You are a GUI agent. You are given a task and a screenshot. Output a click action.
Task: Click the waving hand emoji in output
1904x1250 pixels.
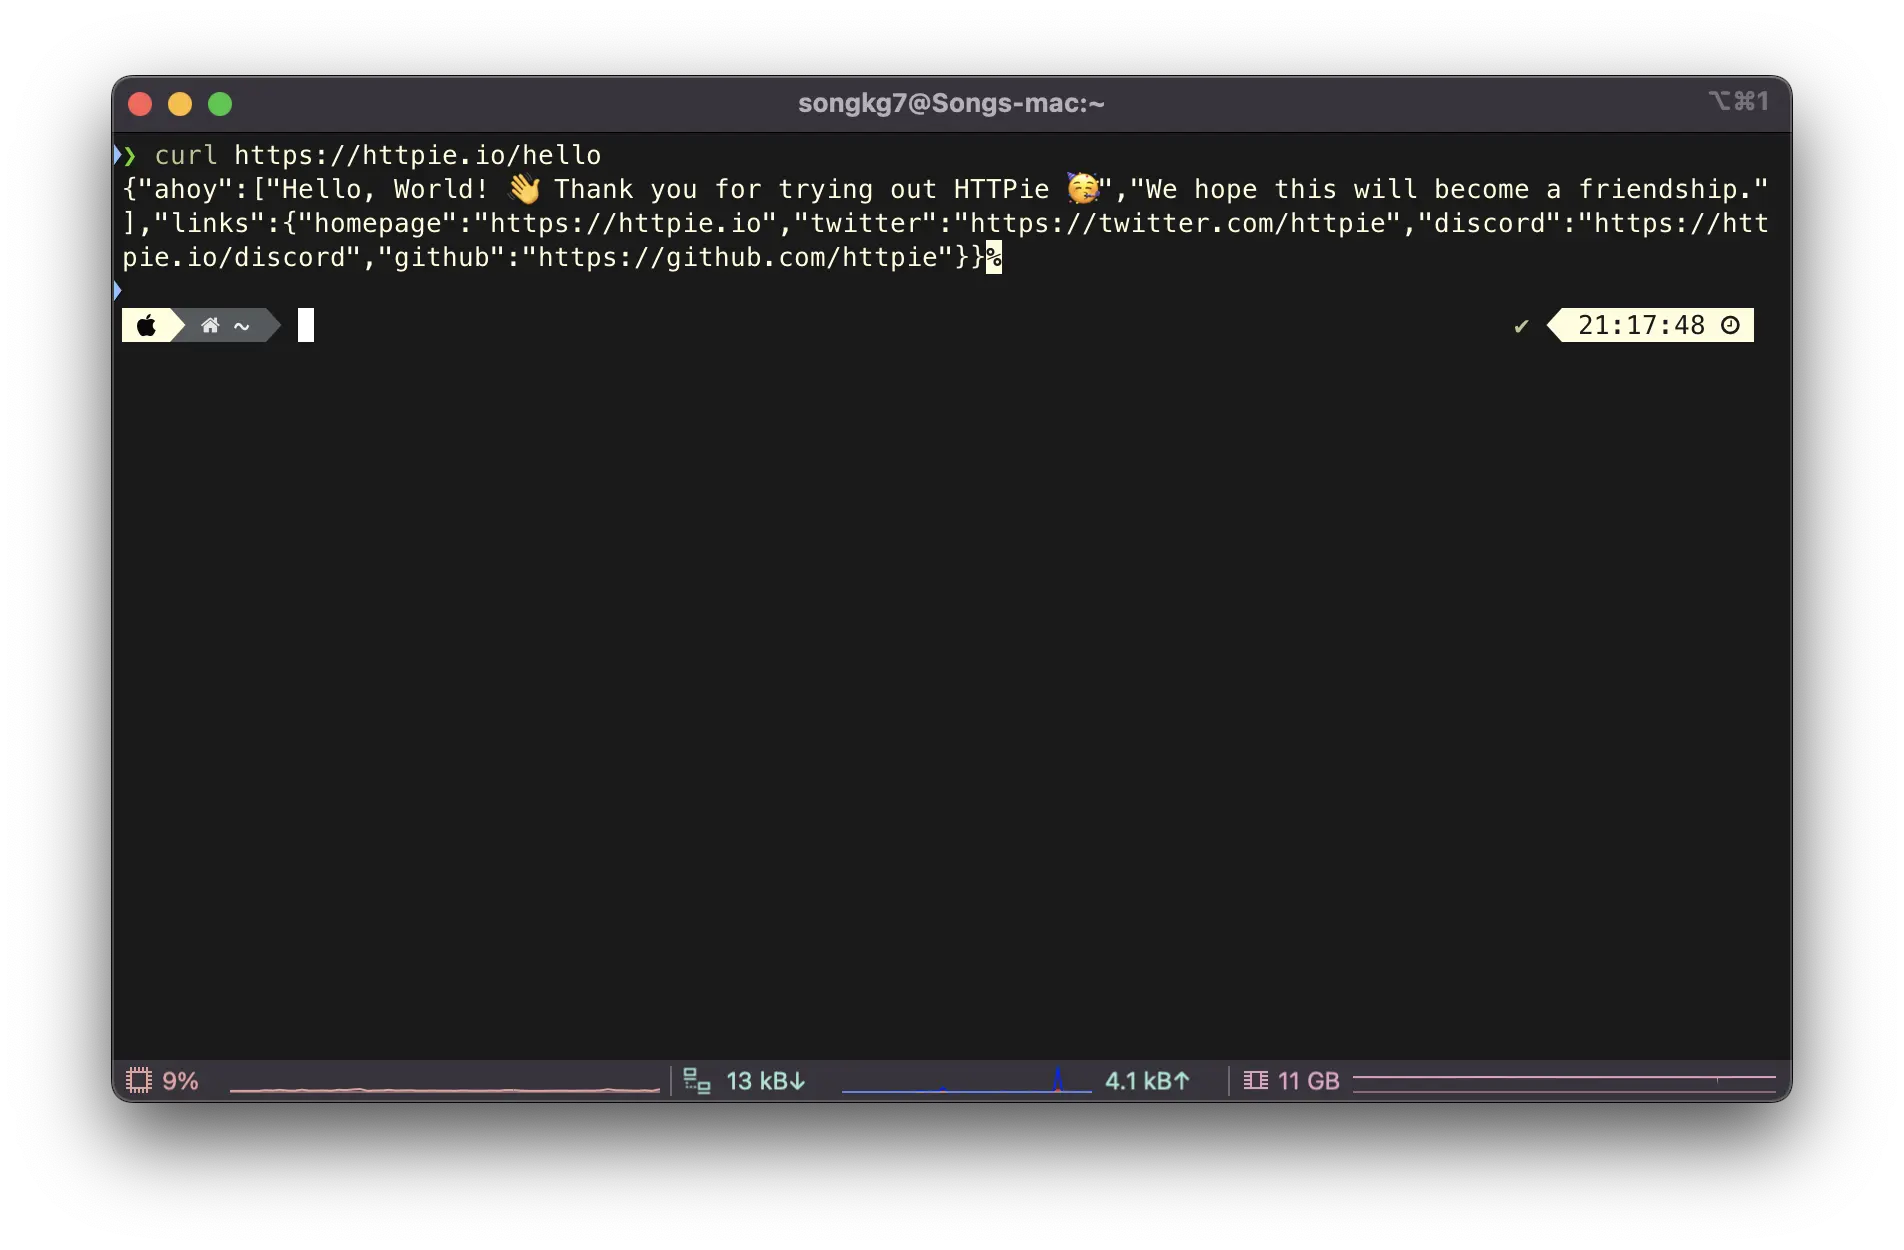click(524, 188)
